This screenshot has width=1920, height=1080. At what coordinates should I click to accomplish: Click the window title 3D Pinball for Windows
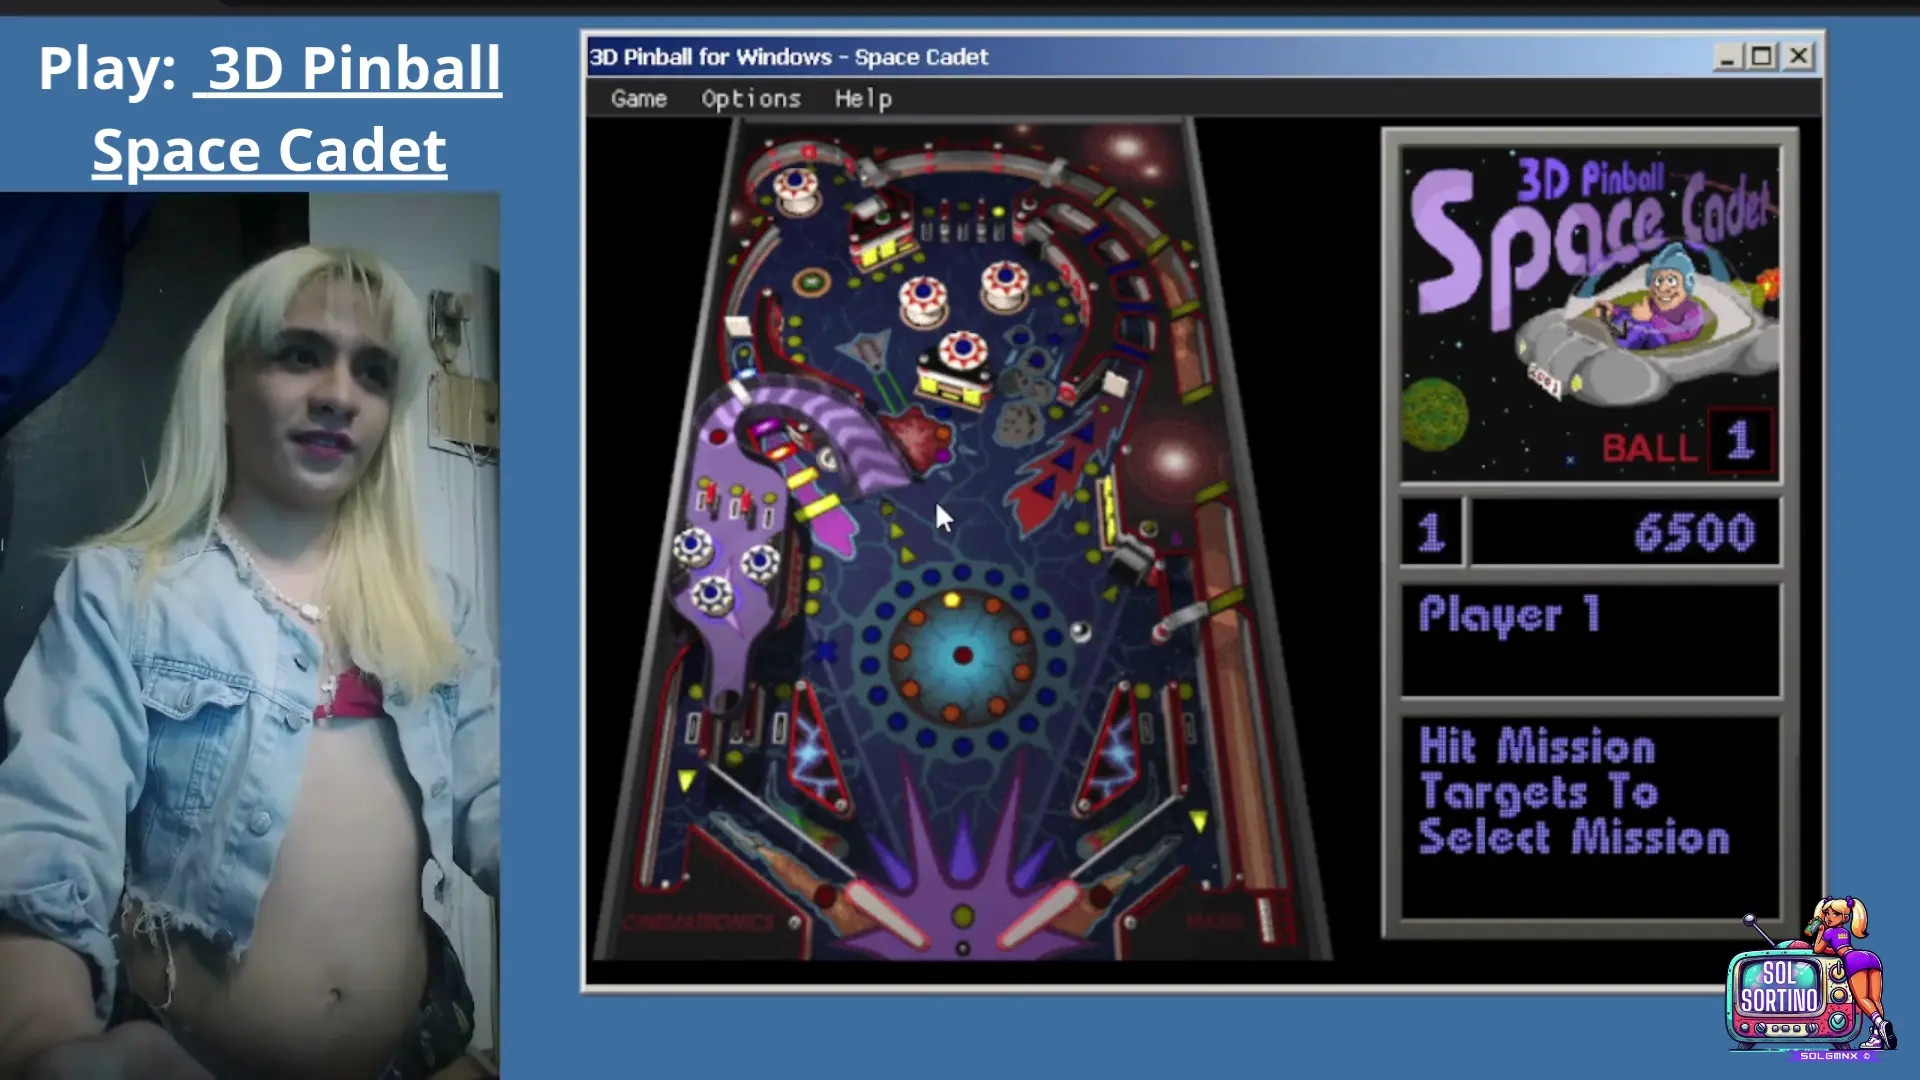(x=788, y=57)
